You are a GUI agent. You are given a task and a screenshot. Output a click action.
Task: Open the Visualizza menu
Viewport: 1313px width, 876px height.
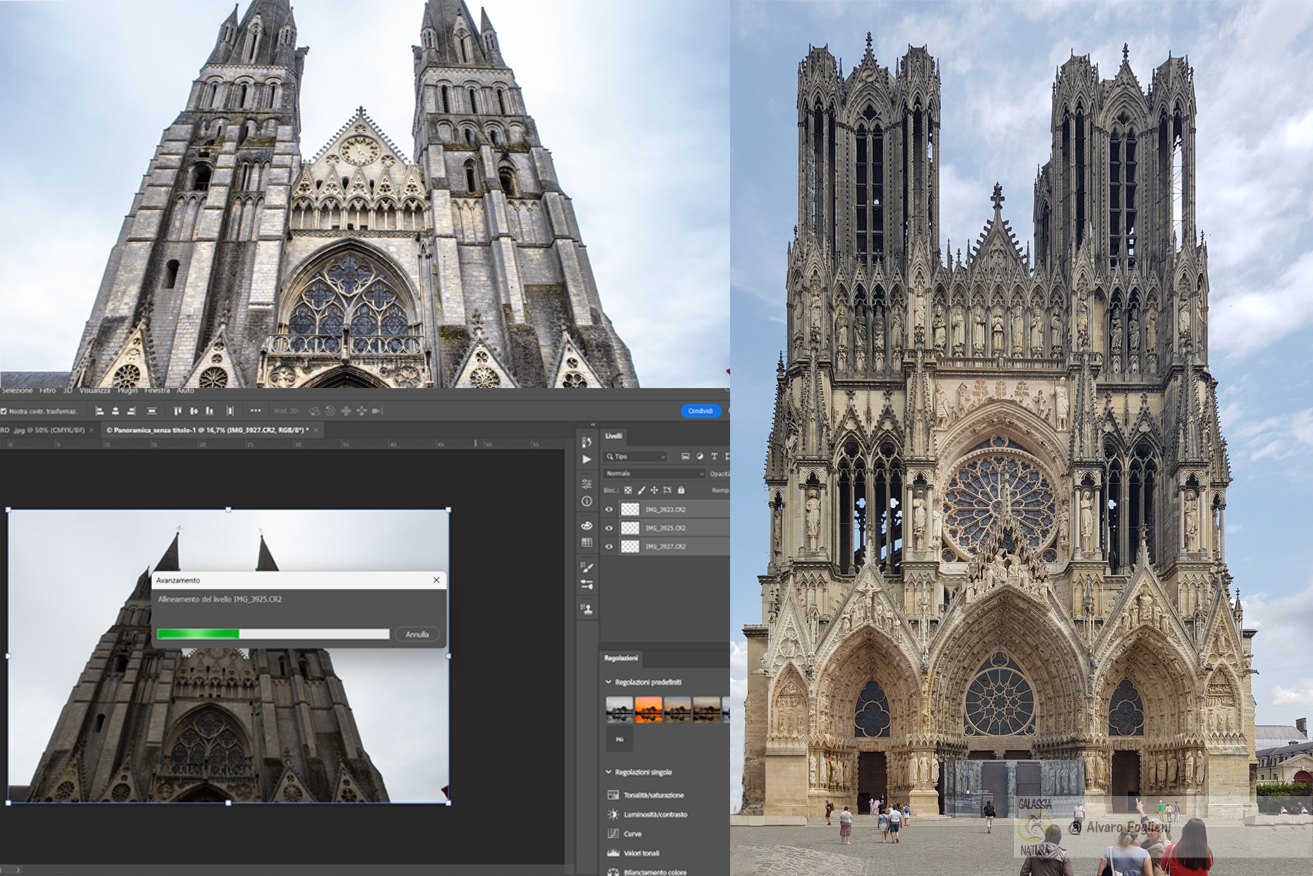click(95, 390)
